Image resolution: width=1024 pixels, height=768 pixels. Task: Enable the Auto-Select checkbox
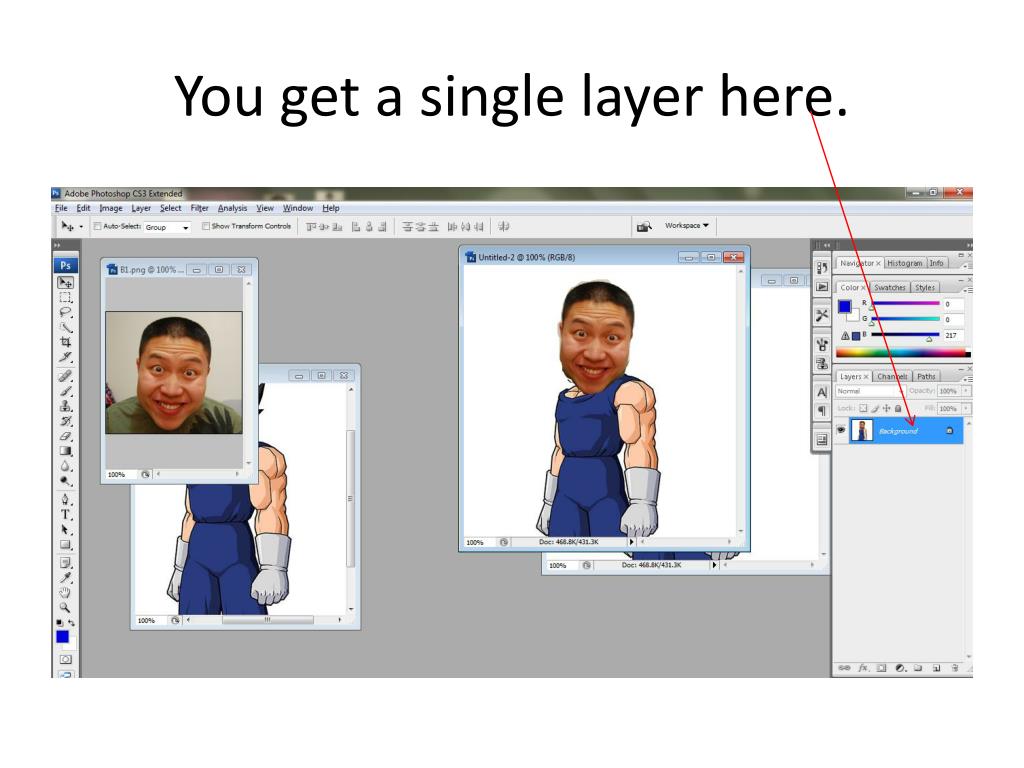point(97,227)
